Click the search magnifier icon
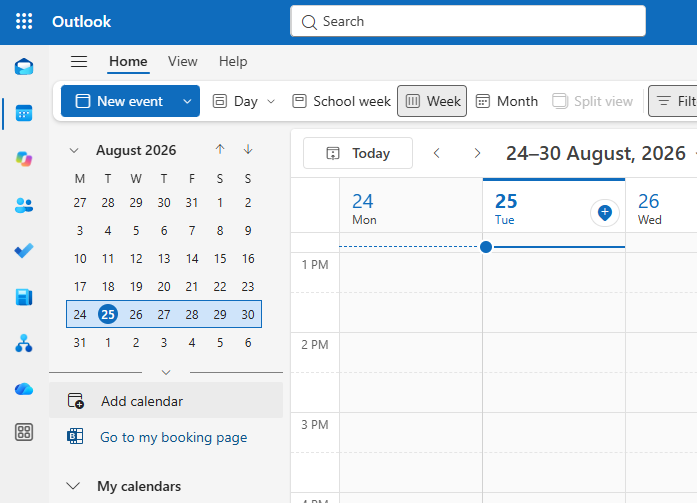Image resolution: width=697 pixels, height=503 pixels. (x=309, y=22)
